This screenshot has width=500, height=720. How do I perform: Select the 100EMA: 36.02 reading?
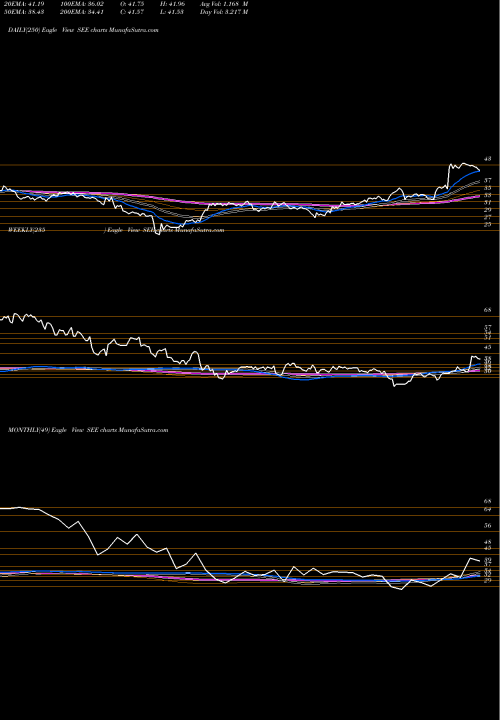click(x=84, y=4)
